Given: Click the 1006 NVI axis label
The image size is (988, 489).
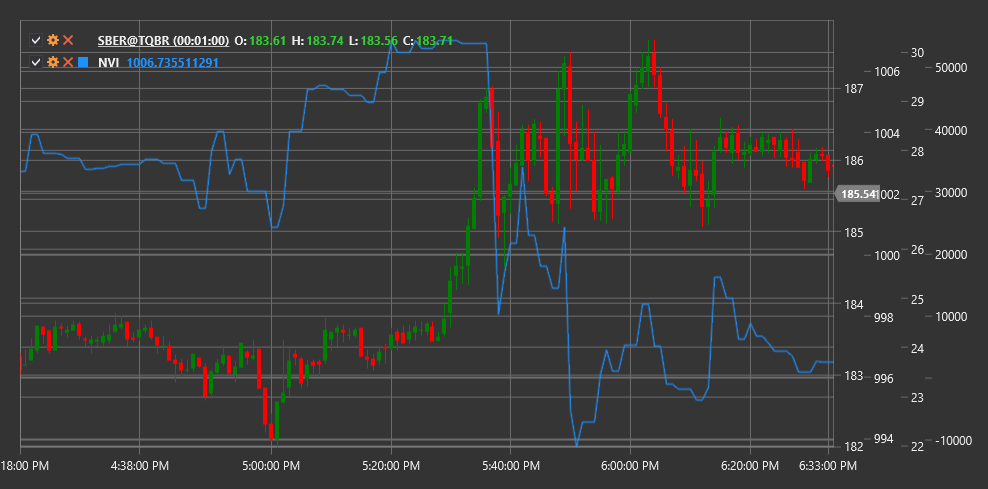Looking at the screenshot, I should (x=887, y=72).
